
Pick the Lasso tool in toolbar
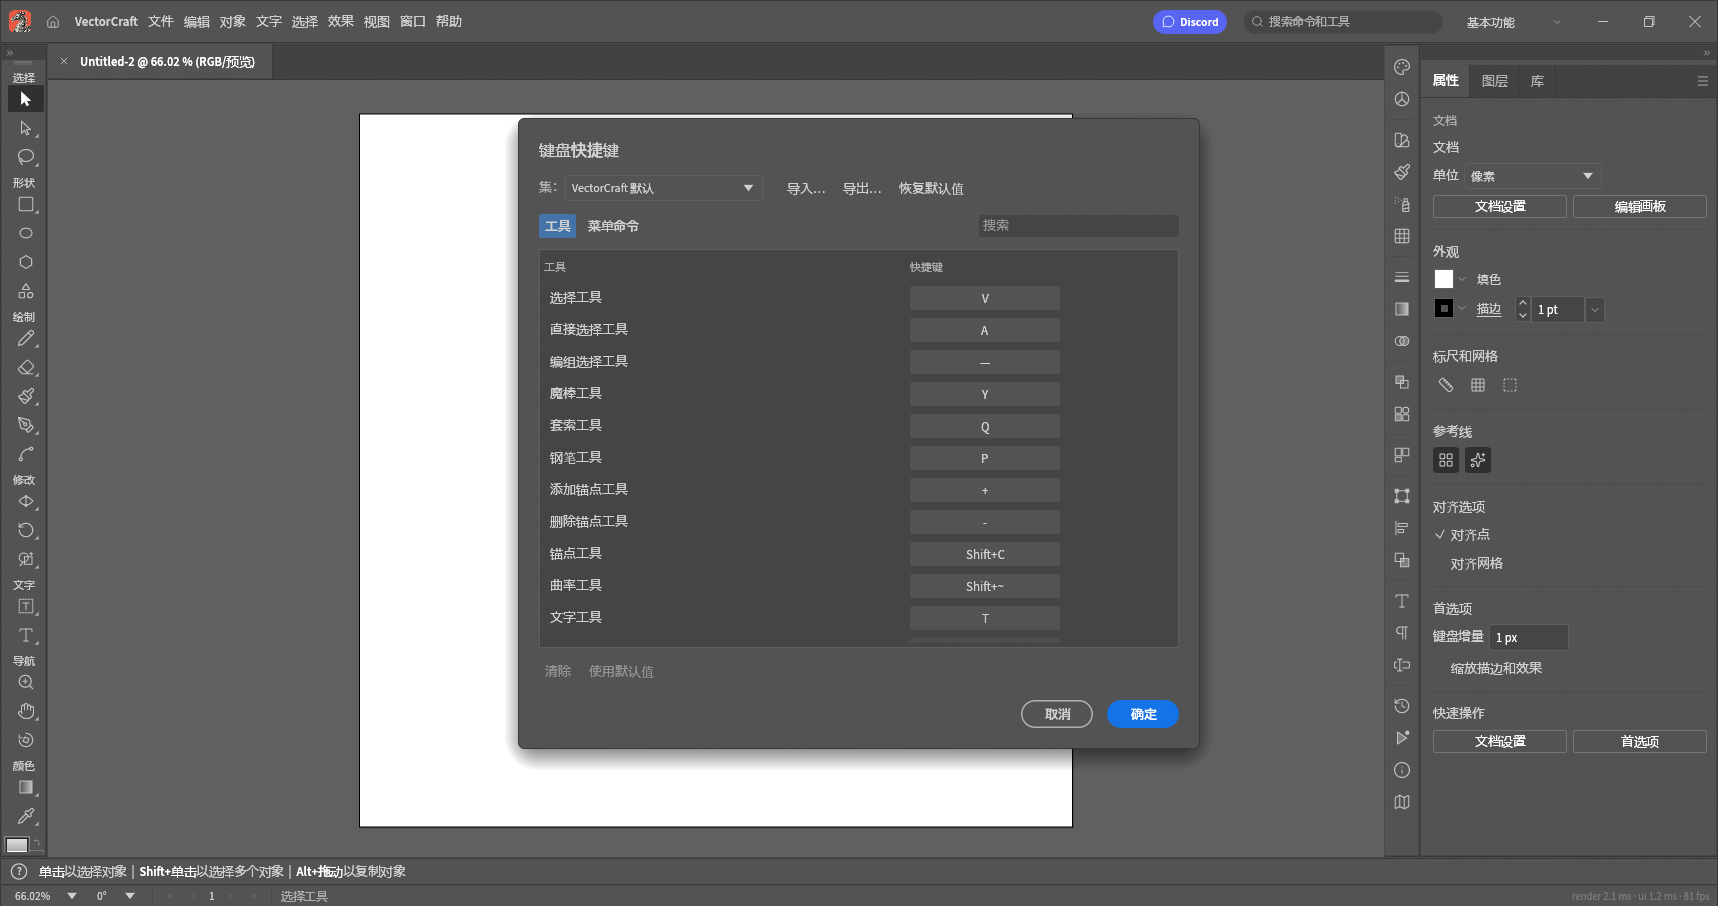tap(25, 157)
